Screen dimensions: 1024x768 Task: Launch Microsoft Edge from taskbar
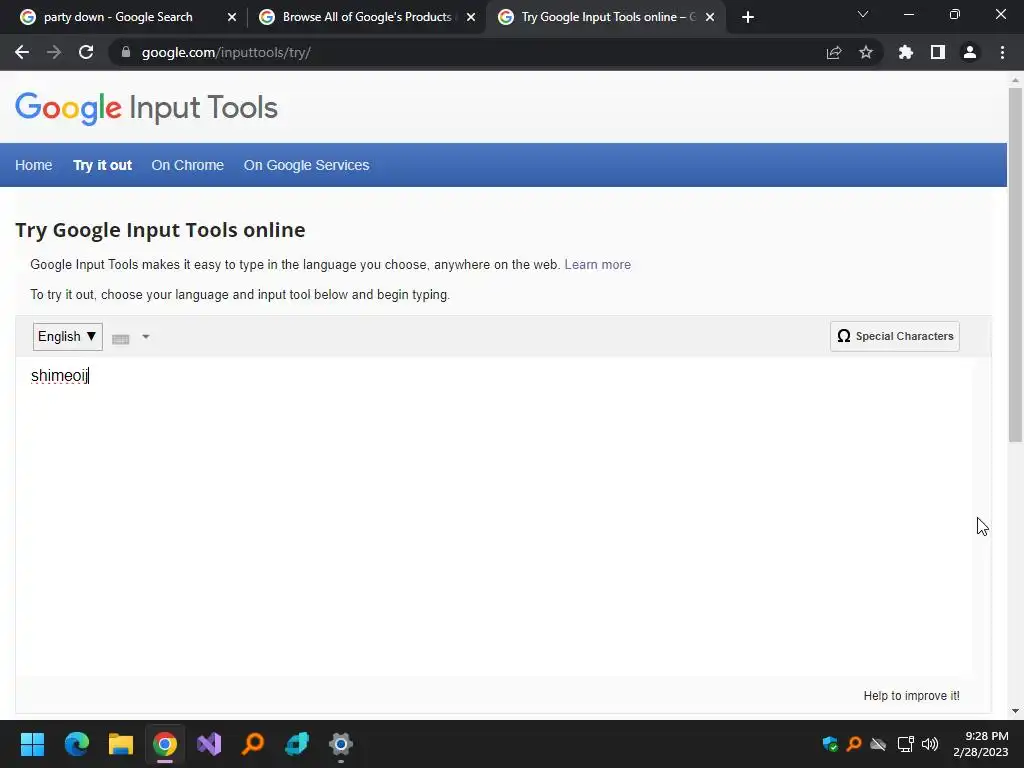click(76, 744)
